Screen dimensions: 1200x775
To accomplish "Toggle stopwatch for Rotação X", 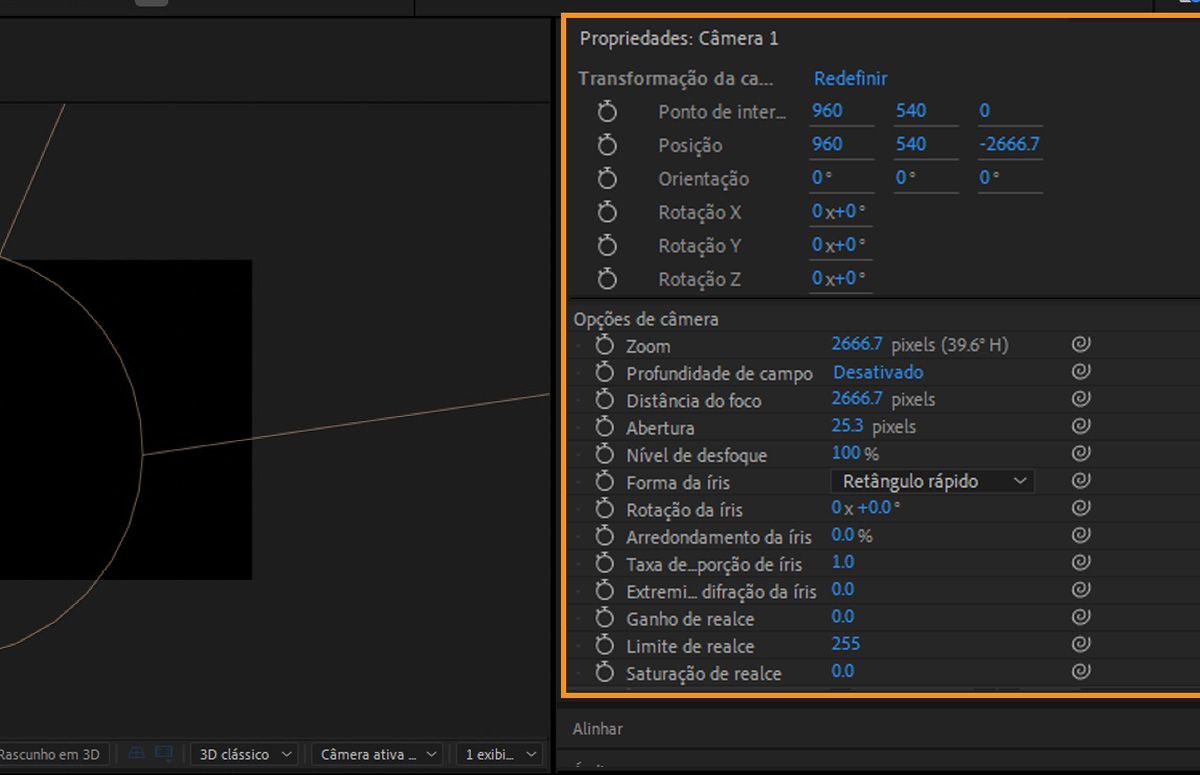I will click(x=607, y=212).
